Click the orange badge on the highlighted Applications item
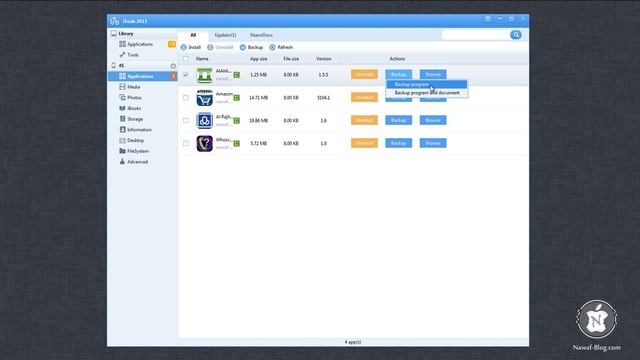 (173, 76)
